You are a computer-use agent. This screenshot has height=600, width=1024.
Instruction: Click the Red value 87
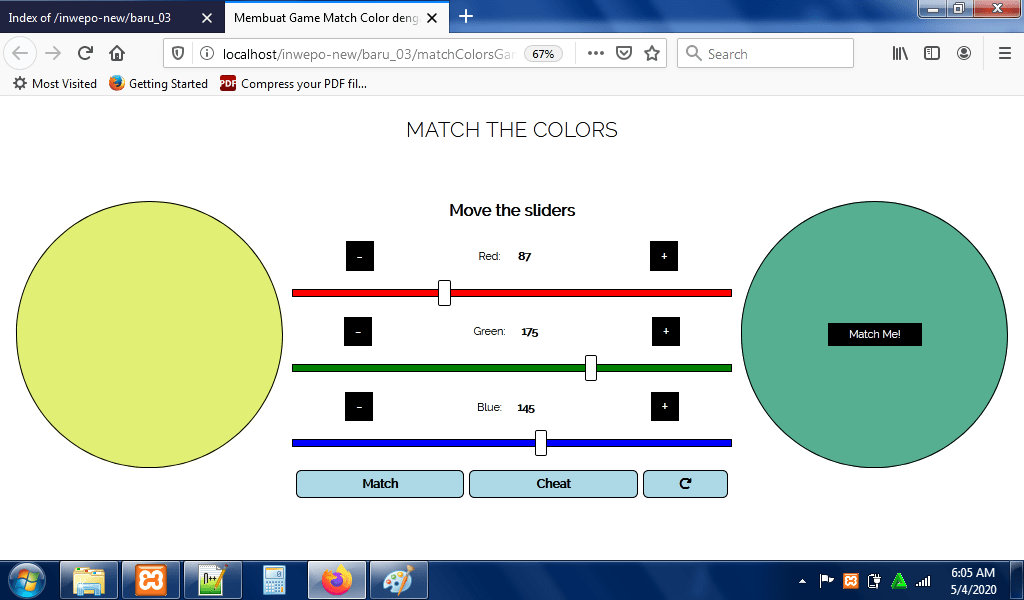[x=524, y=257]
